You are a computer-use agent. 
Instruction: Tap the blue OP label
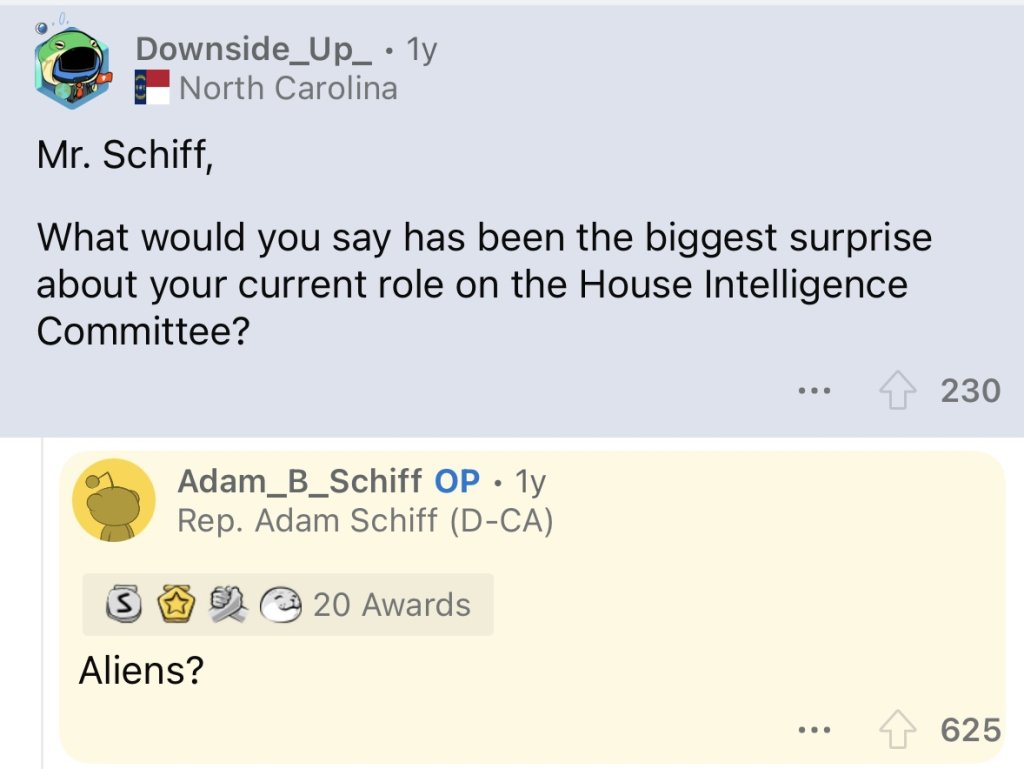pyautogui.click(x=457, y=481)
